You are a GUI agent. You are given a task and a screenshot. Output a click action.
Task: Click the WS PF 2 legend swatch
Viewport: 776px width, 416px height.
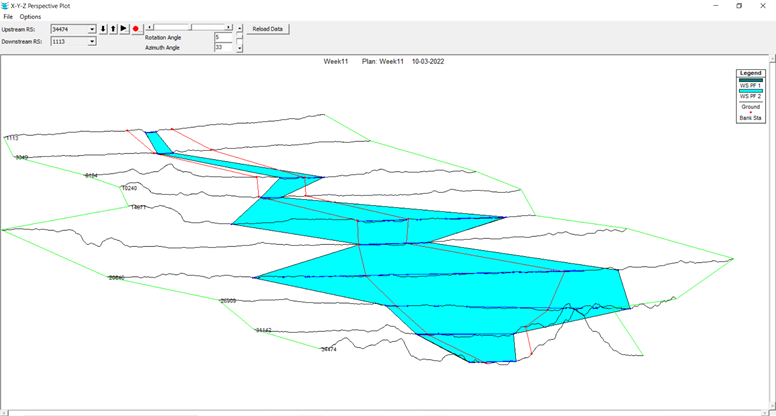tap(749, 92)
